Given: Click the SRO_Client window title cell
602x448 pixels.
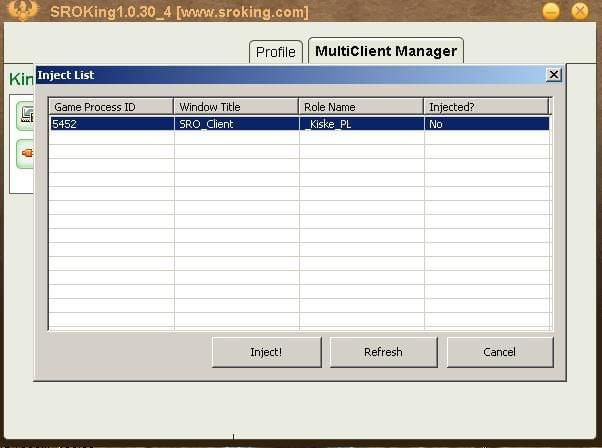Looking at the screenshot, I should (x=236, y=124).
